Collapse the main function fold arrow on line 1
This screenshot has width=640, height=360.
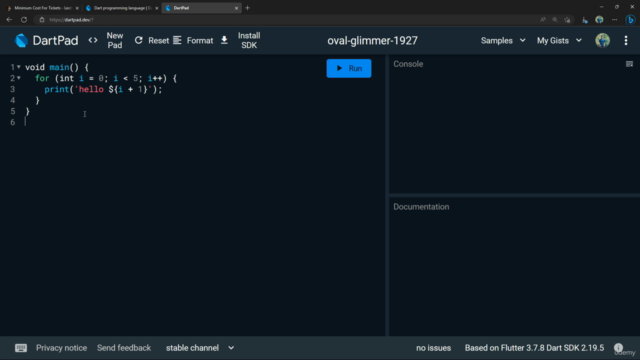click(x=19, y=67)
